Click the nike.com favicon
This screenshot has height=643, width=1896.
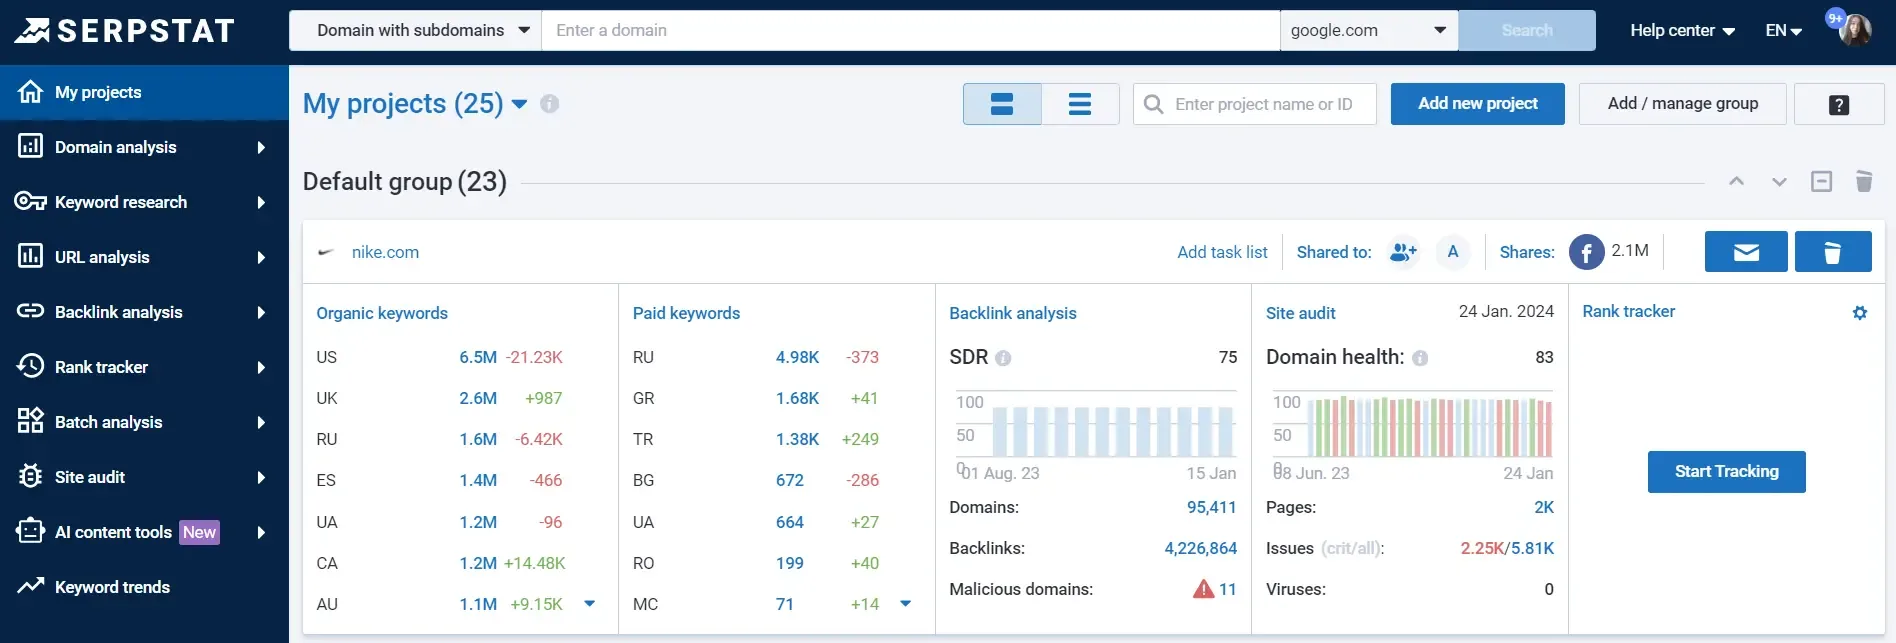tap(326, 252)
